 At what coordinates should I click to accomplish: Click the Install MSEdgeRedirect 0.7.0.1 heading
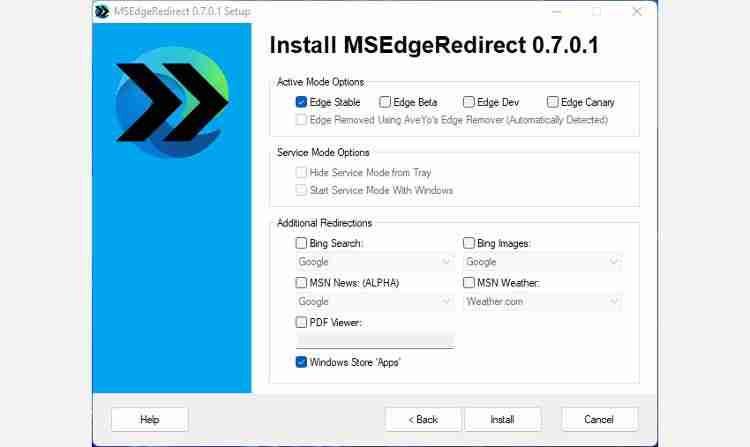[434, 45]
